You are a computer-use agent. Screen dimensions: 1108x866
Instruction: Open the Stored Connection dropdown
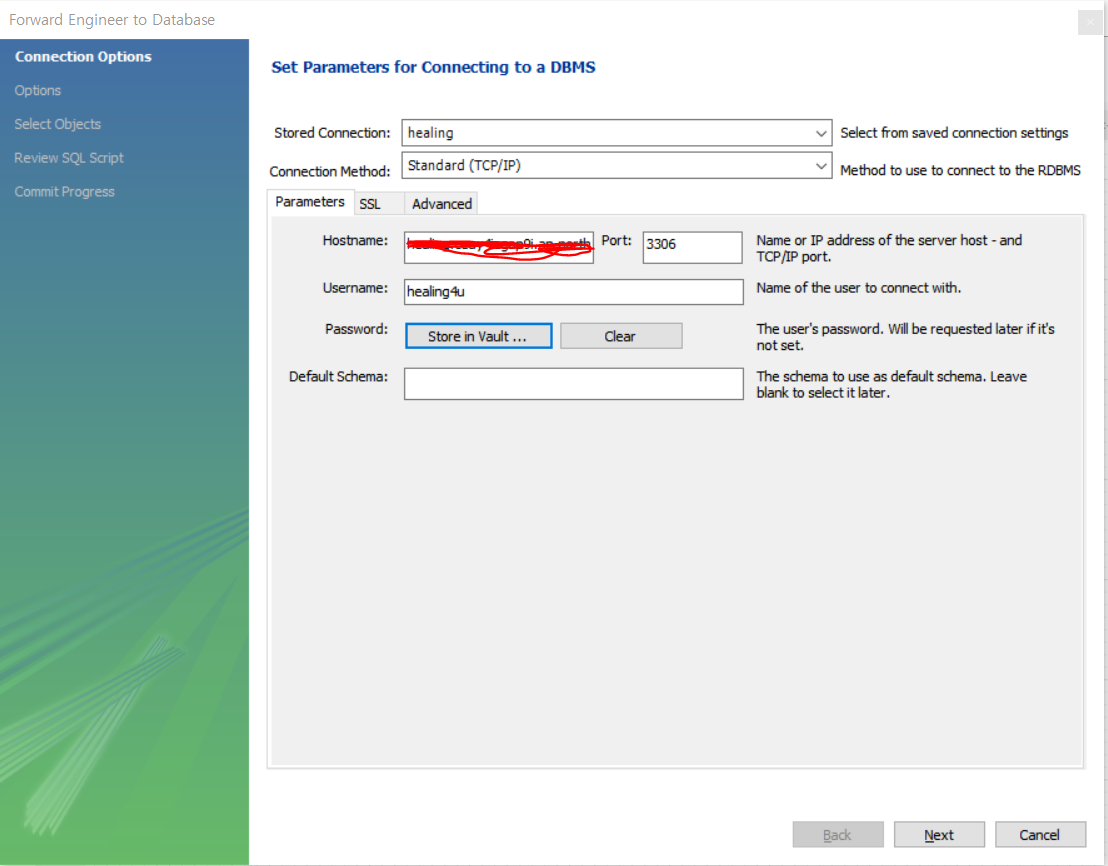(616, 133)
